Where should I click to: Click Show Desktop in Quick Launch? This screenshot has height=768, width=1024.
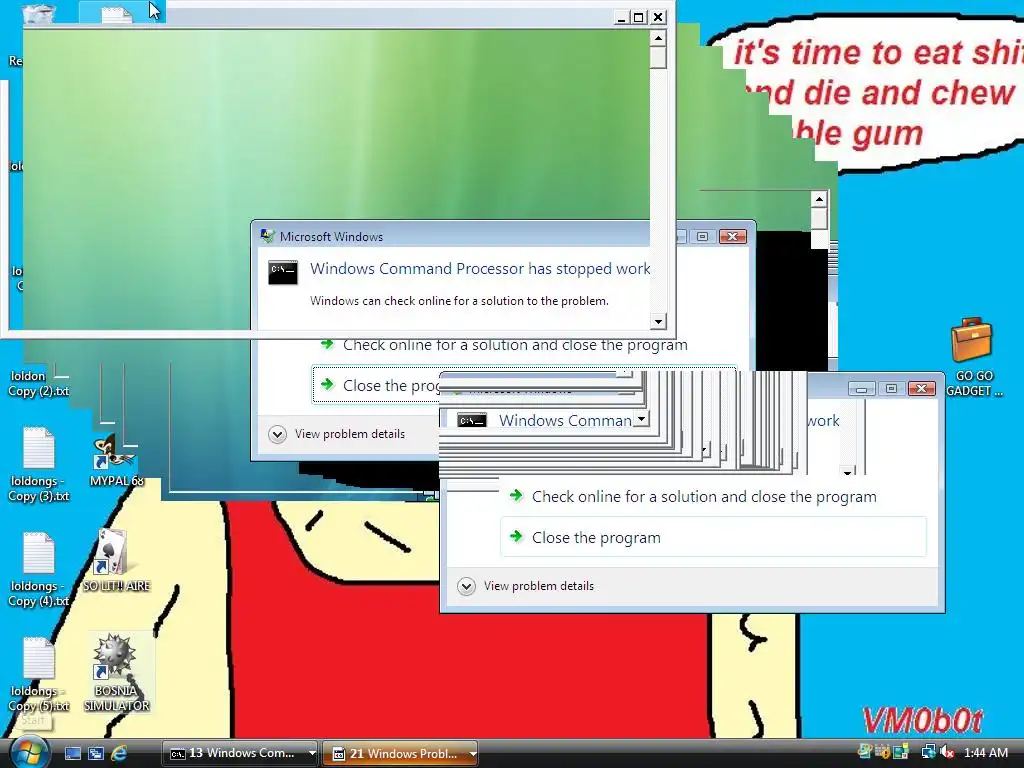[73, 754]
